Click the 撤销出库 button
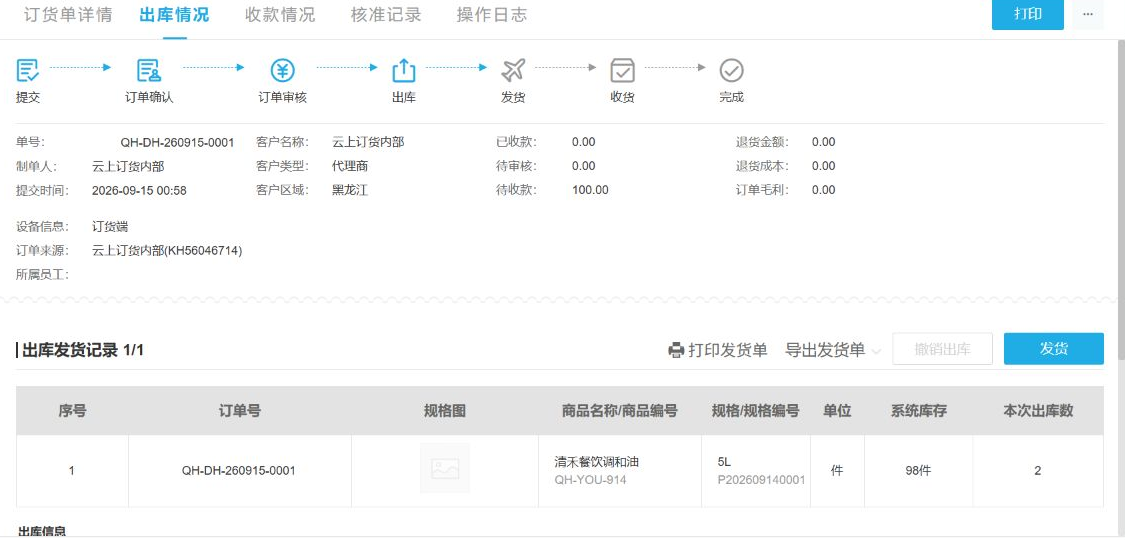This screenshot has height=540, width=1125. coord(942,349)
